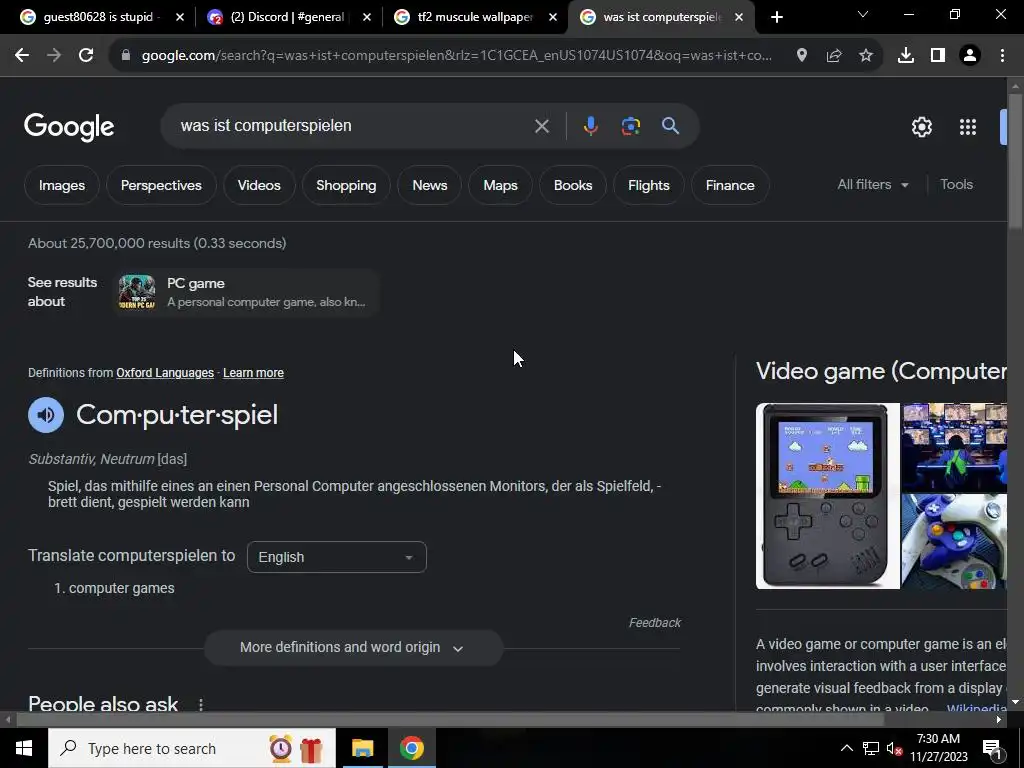Close the tf2 muscule wallpaper tab
Screen dimensions: 1024x768
(x=552, y=18)
